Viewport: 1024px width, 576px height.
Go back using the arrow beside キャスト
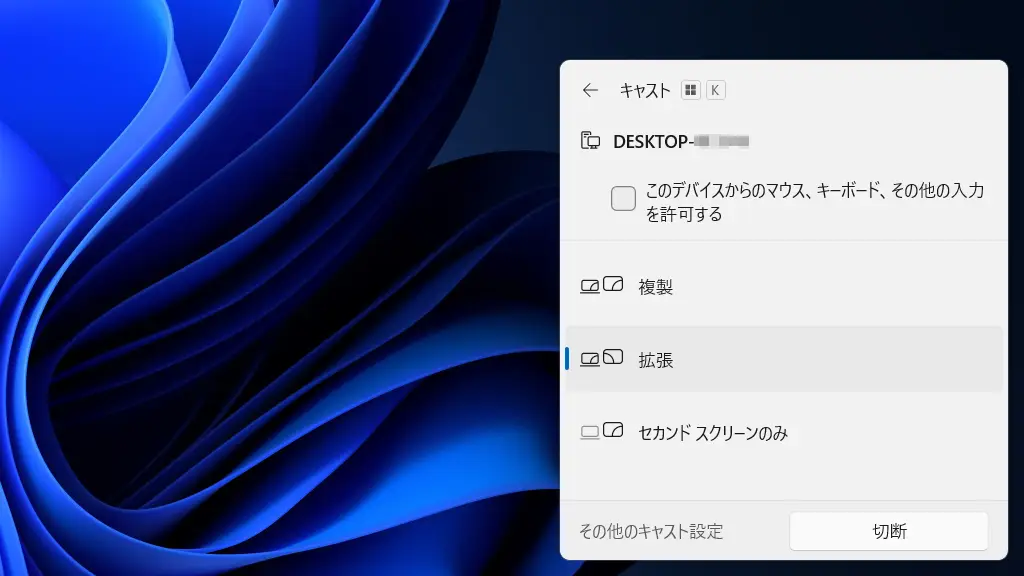[x=590, y=90]
